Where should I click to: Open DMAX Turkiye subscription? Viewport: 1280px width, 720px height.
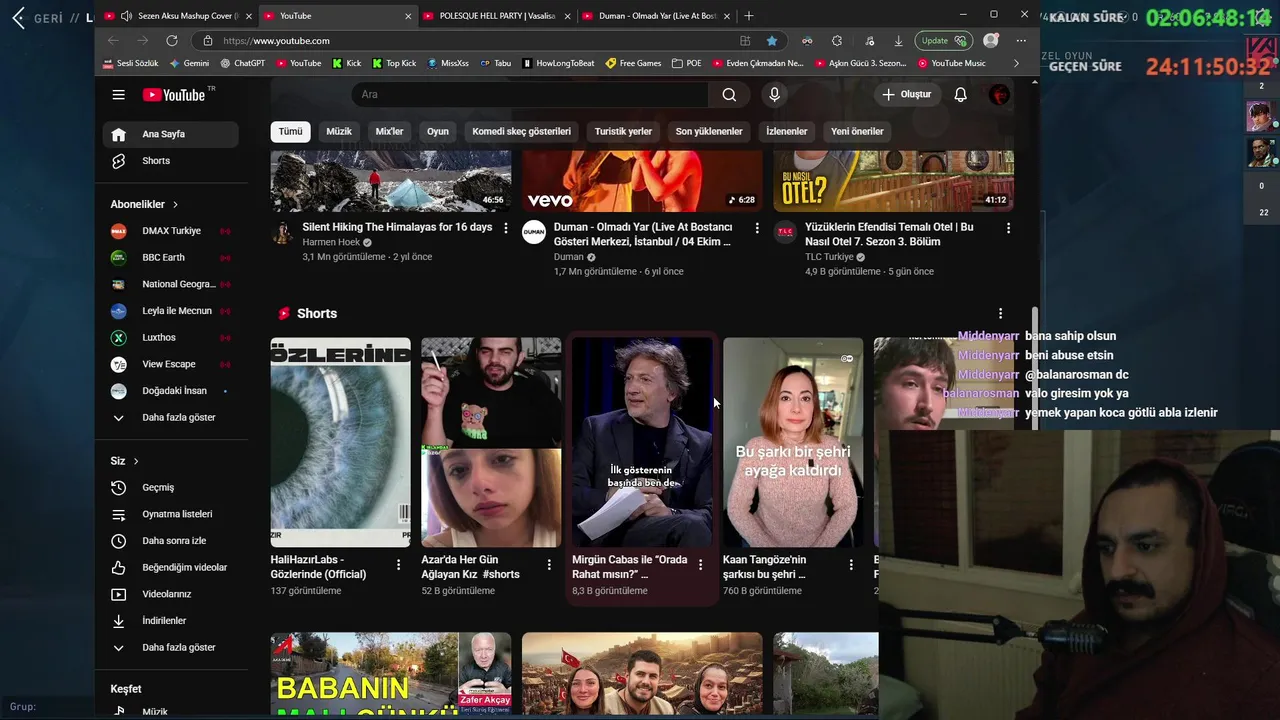pyautogui.click(x=170, y=231)
